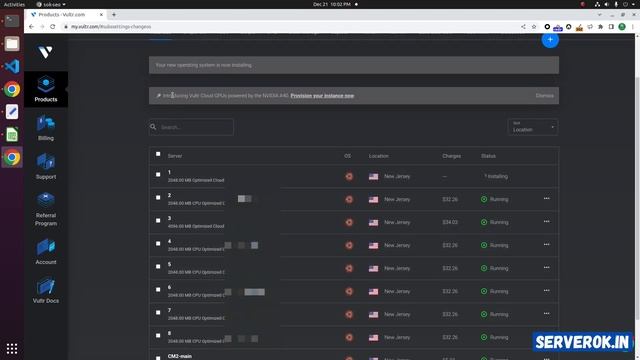Click the Location column header
Viewport: 640px width, 360px height.
379,156
